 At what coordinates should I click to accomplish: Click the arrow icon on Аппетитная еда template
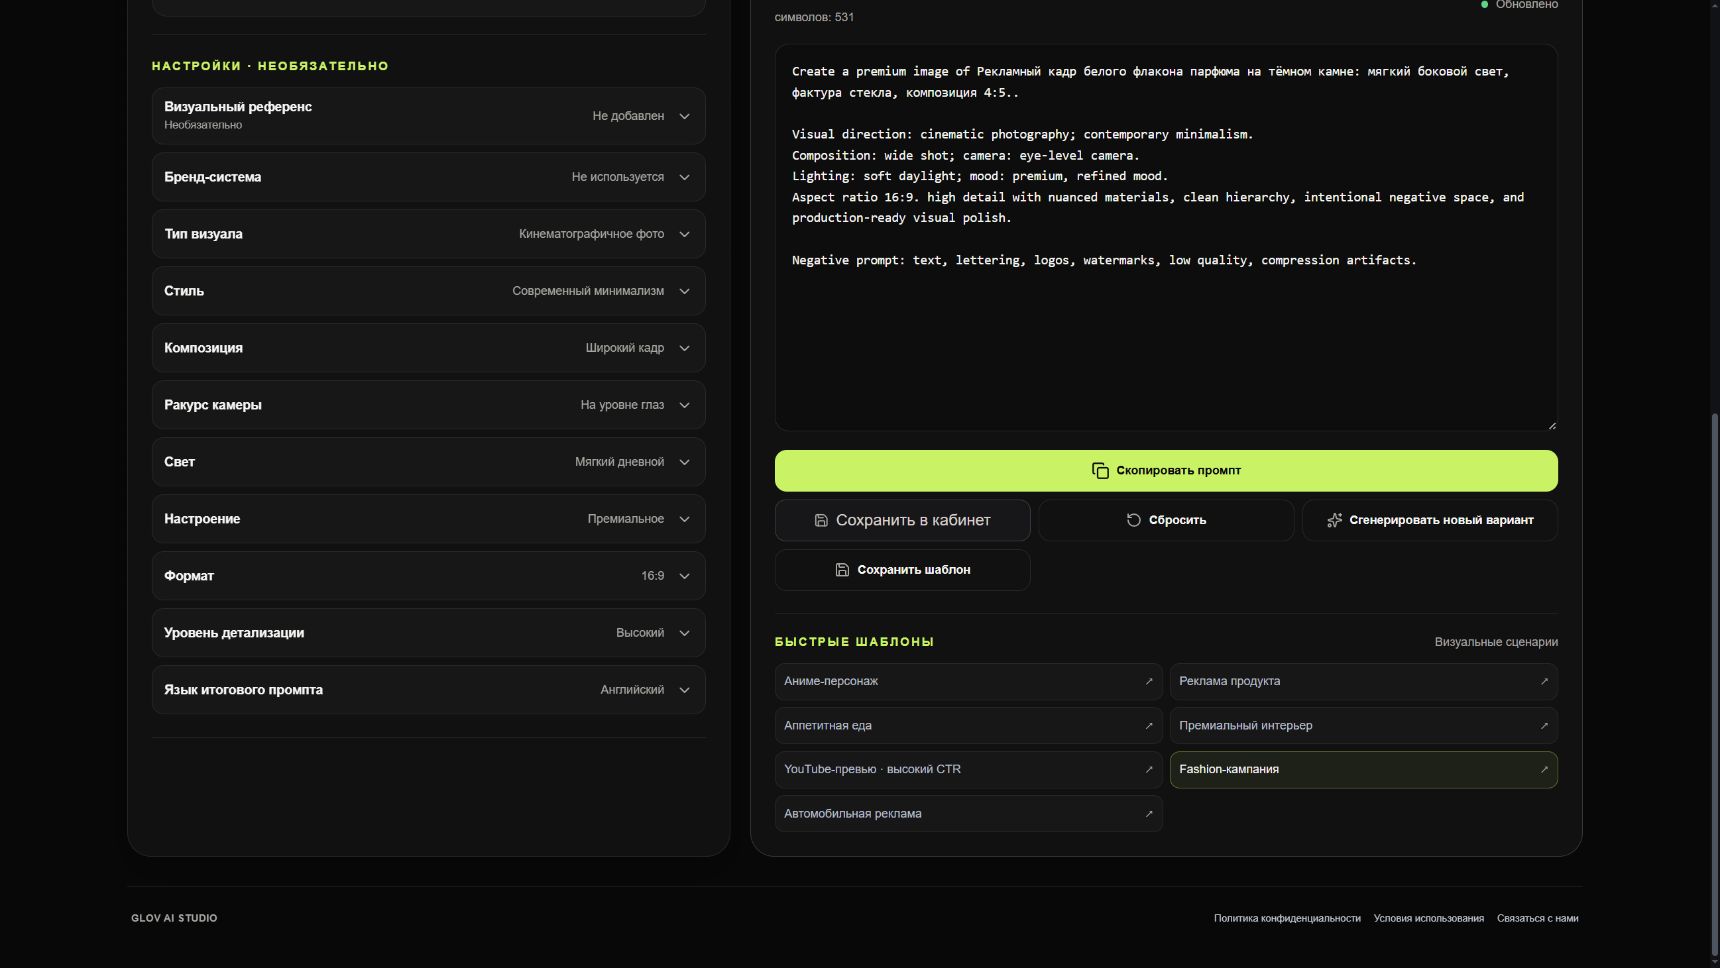(1149, 726)
